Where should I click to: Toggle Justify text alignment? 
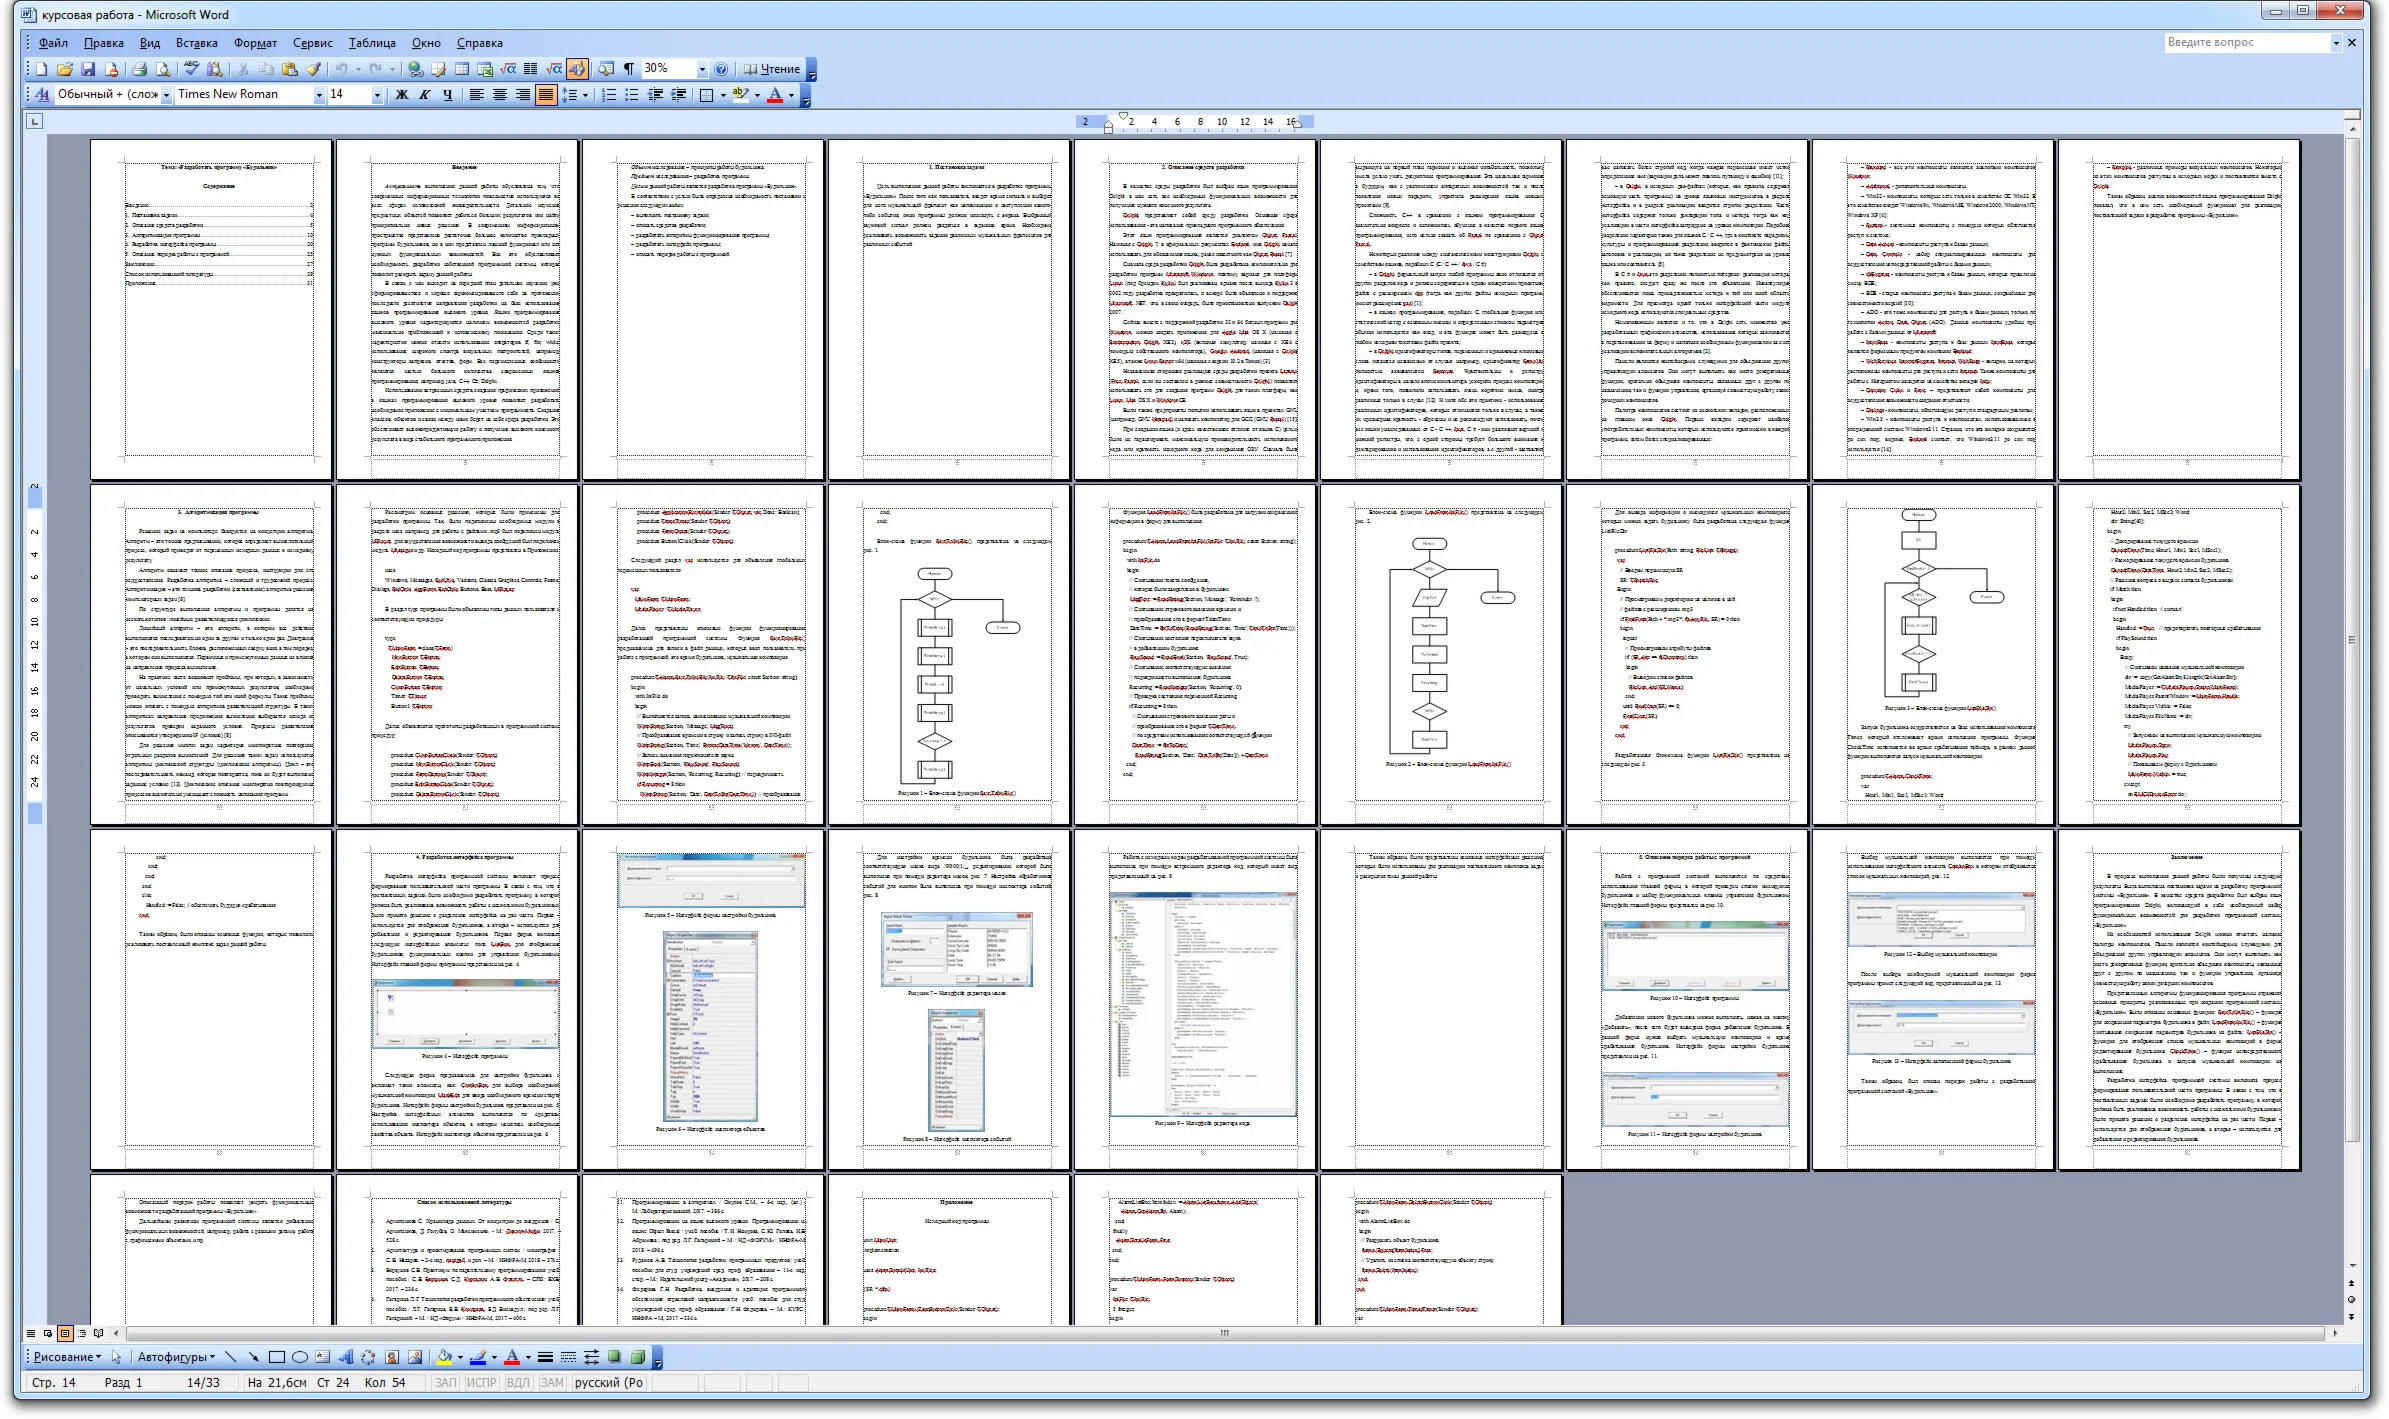545,94
